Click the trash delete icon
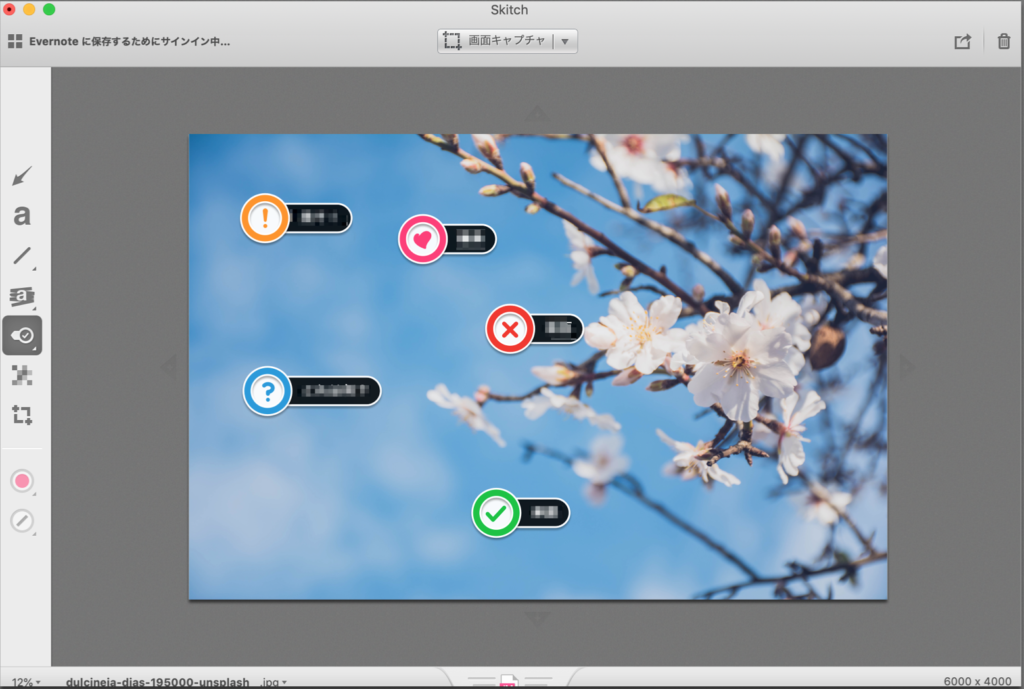Viewport: 1024px width, 689px height. (x=1003, y=42)
